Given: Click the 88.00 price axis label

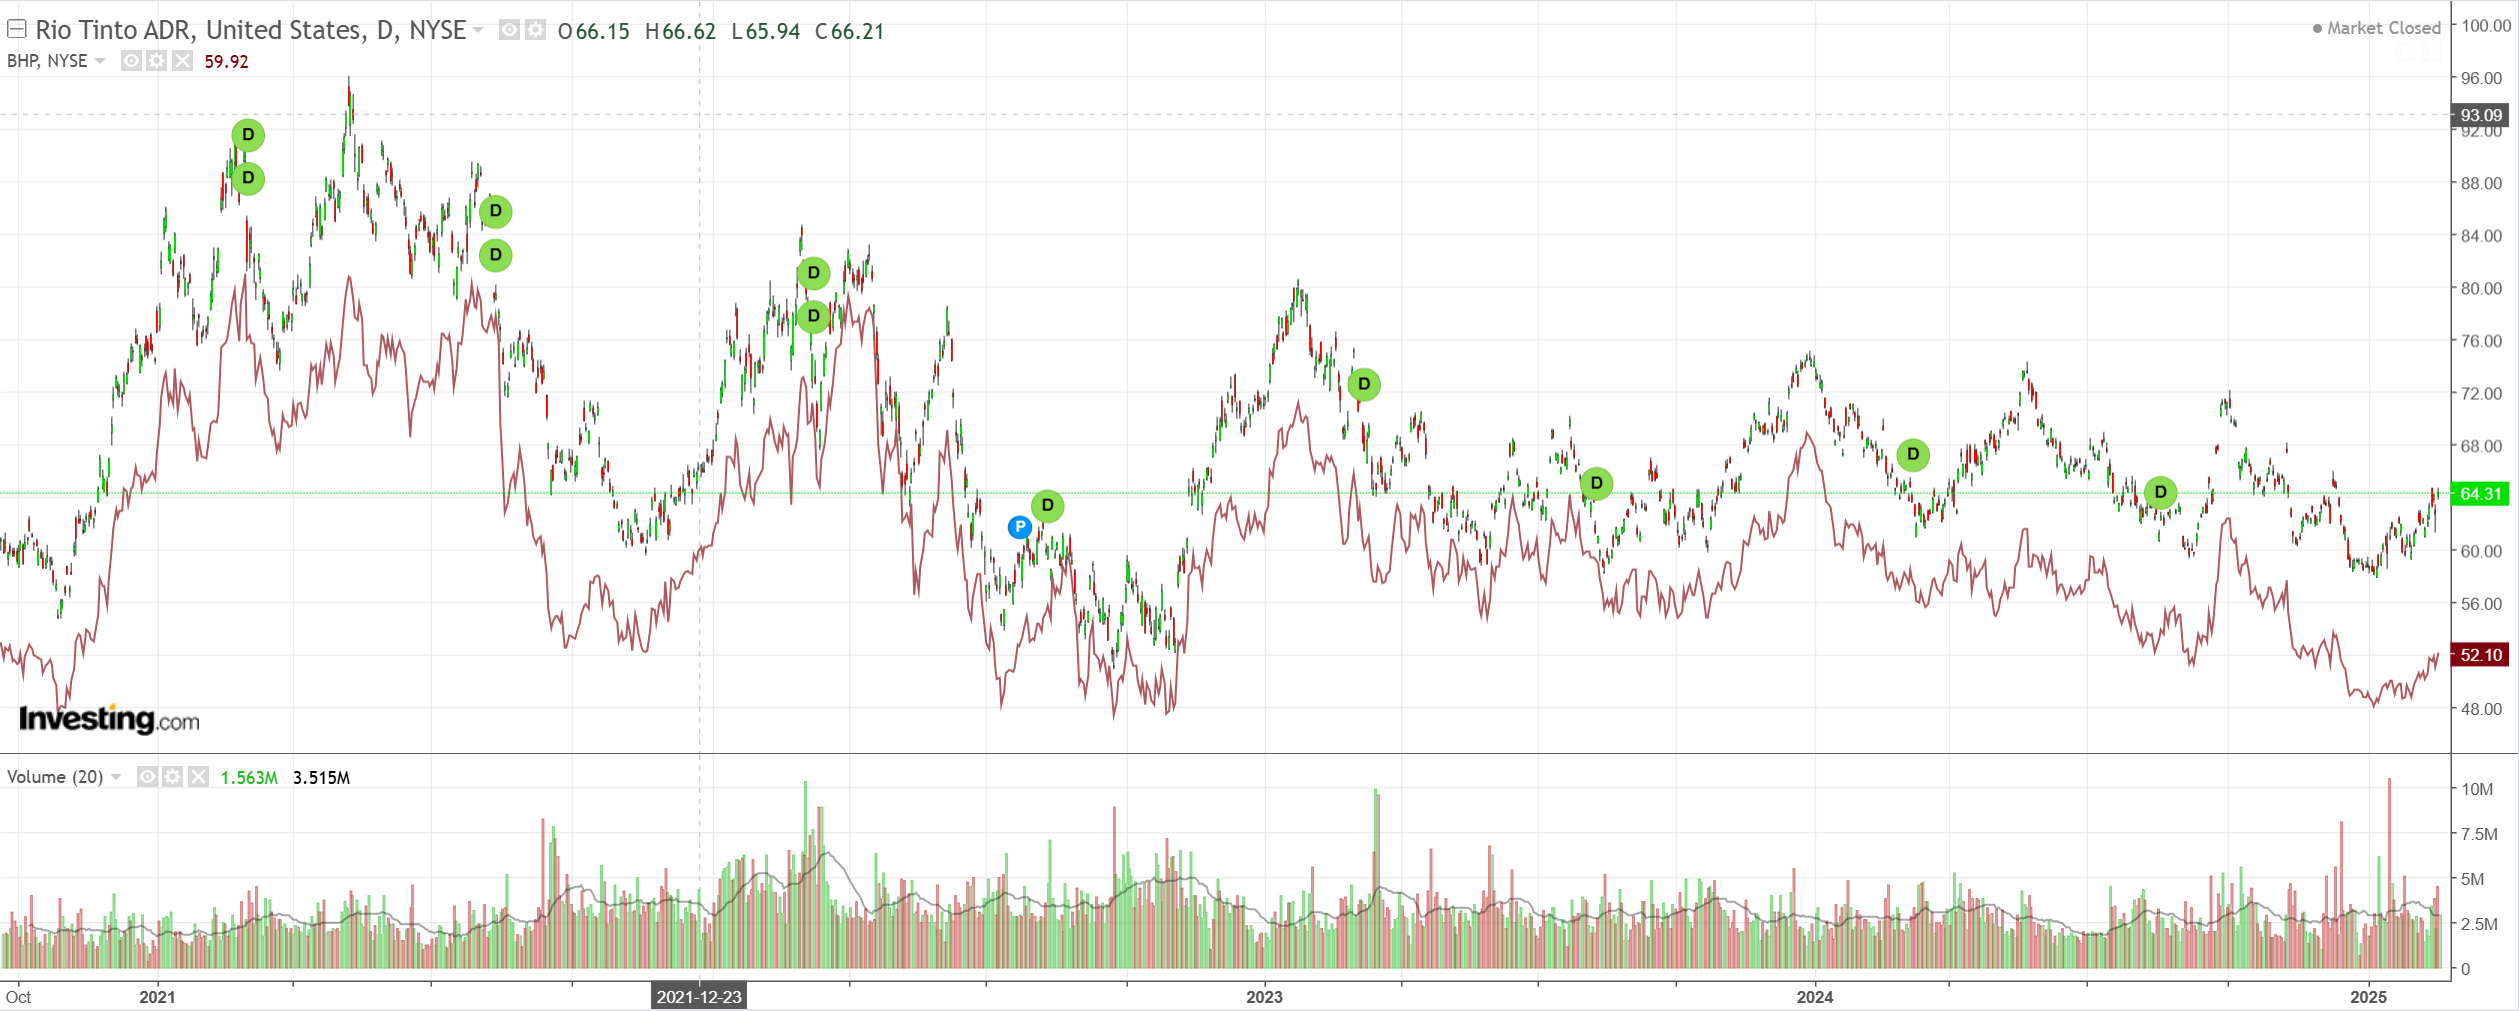Looking at the screenshot, I should (x=2482, y=183).
